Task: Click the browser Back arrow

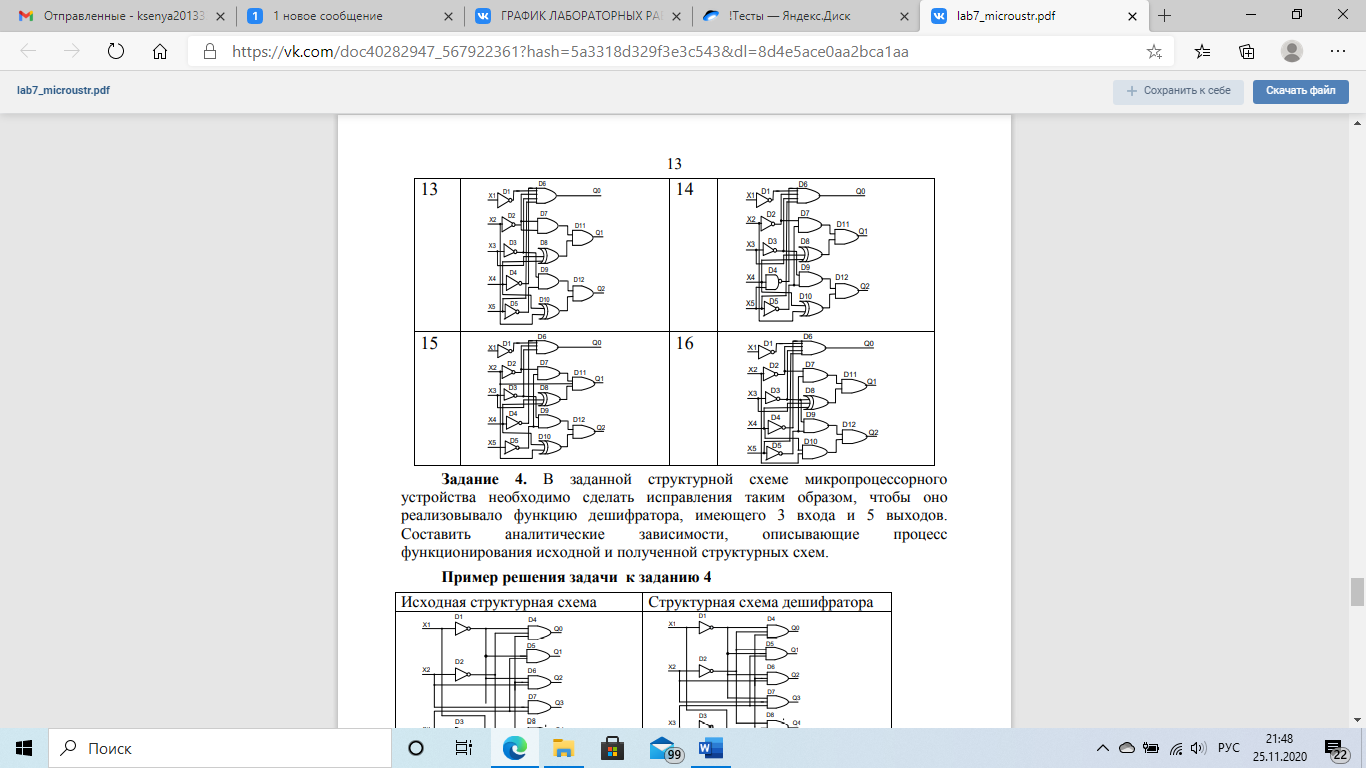Action: point(28,52)
